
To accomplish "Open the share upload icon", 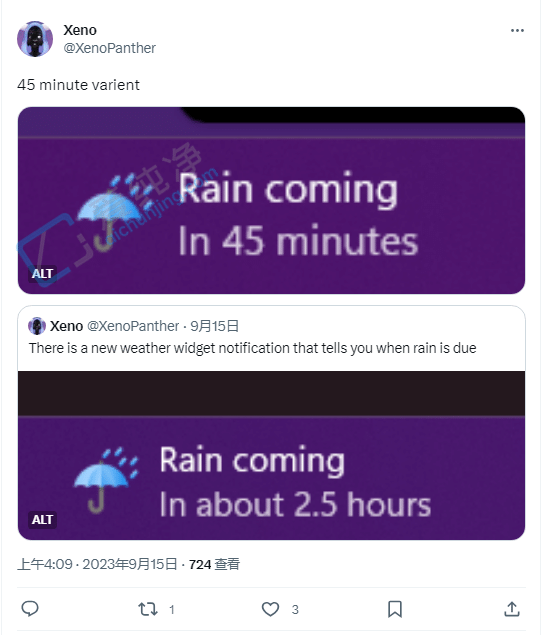I will point(512,609).
